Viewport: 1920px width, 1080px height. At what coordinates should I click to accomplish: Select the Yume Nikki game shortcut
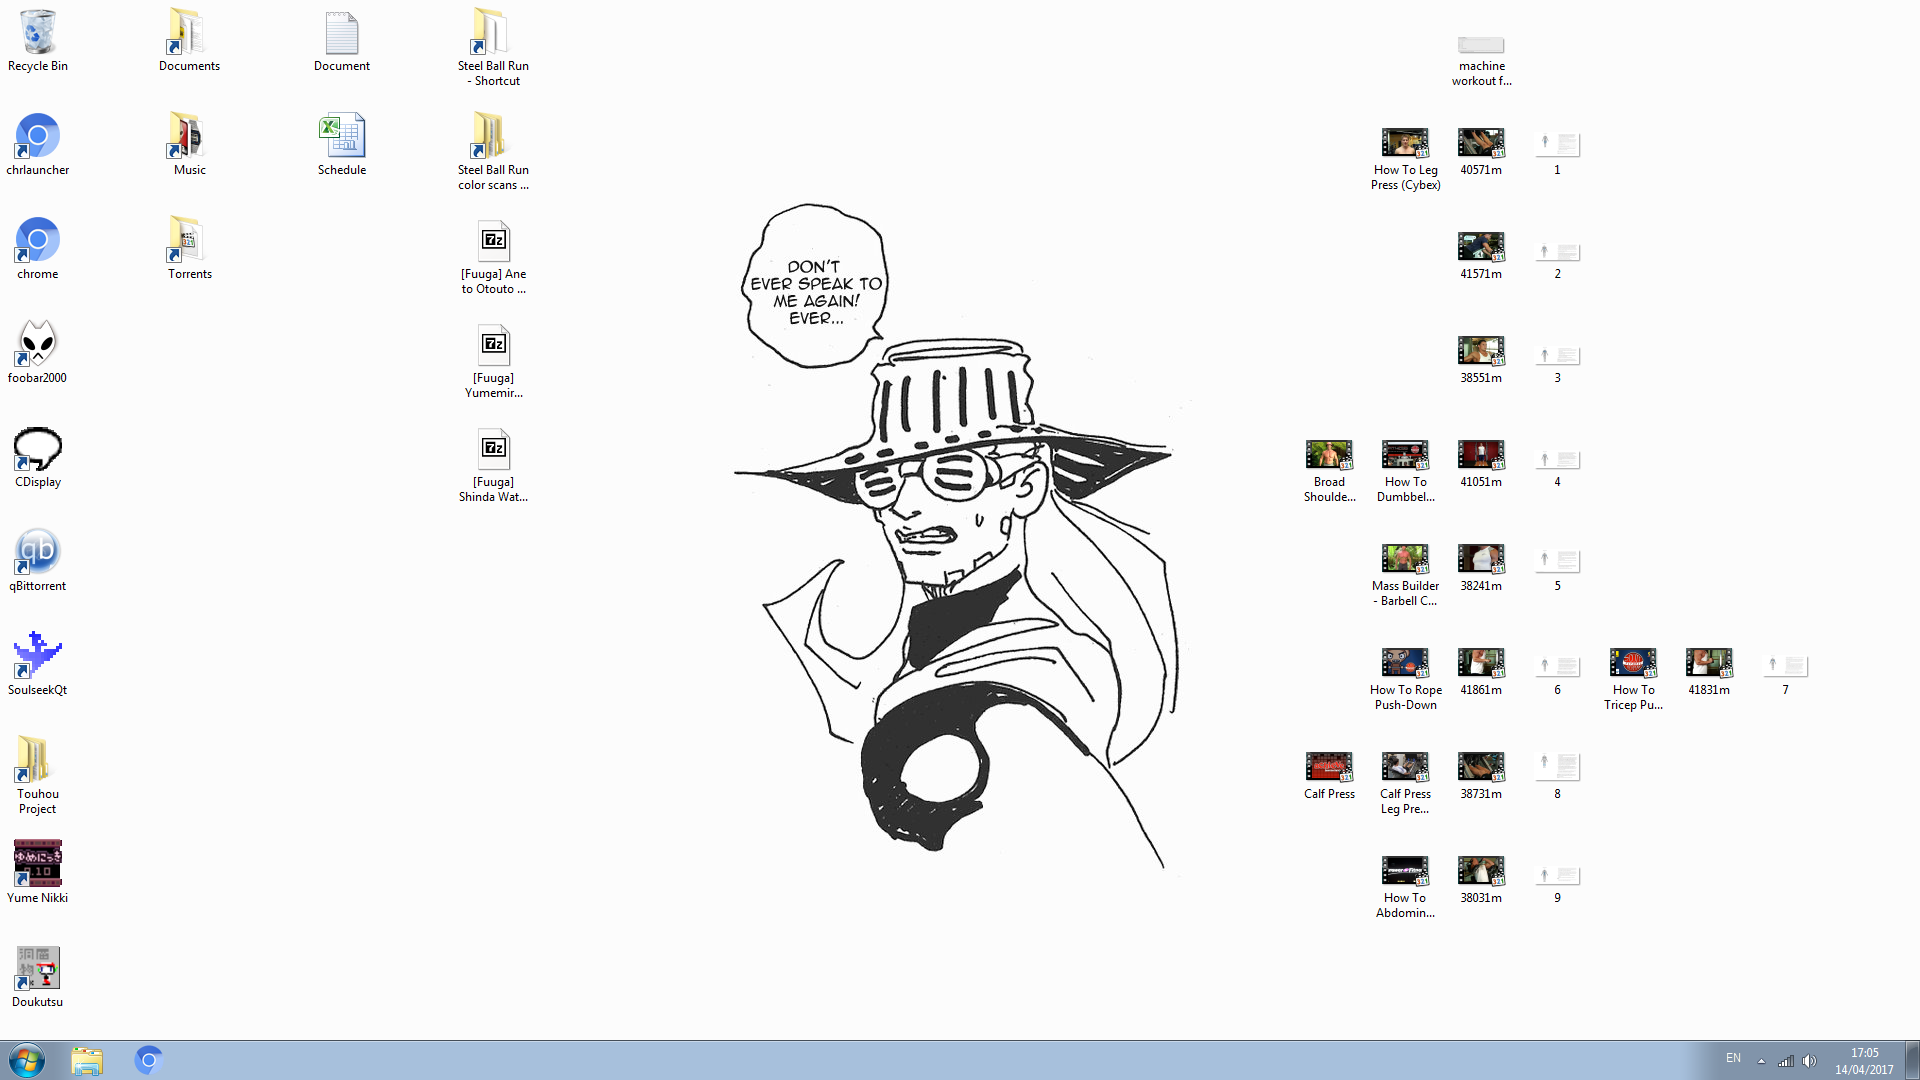click(37, 863)
